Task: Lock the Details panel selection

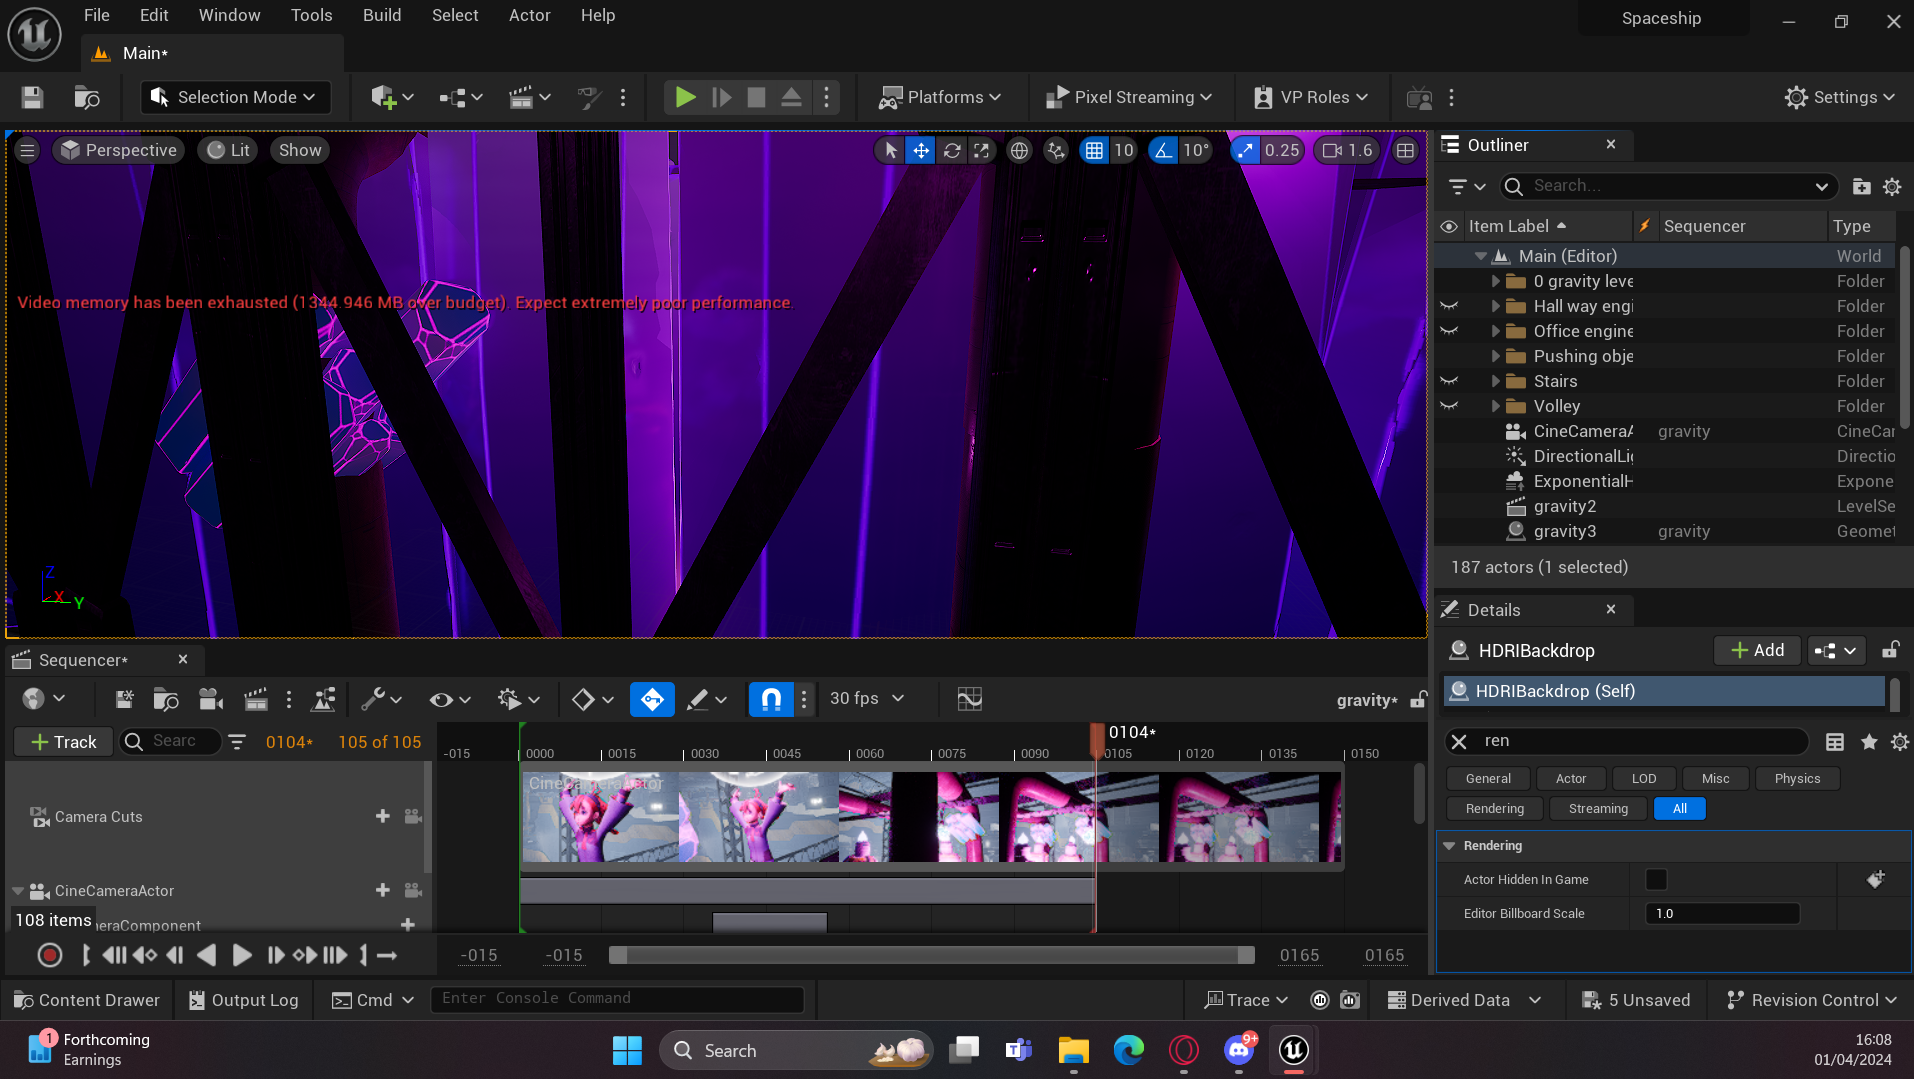Action: click(x=1890, y=650)
